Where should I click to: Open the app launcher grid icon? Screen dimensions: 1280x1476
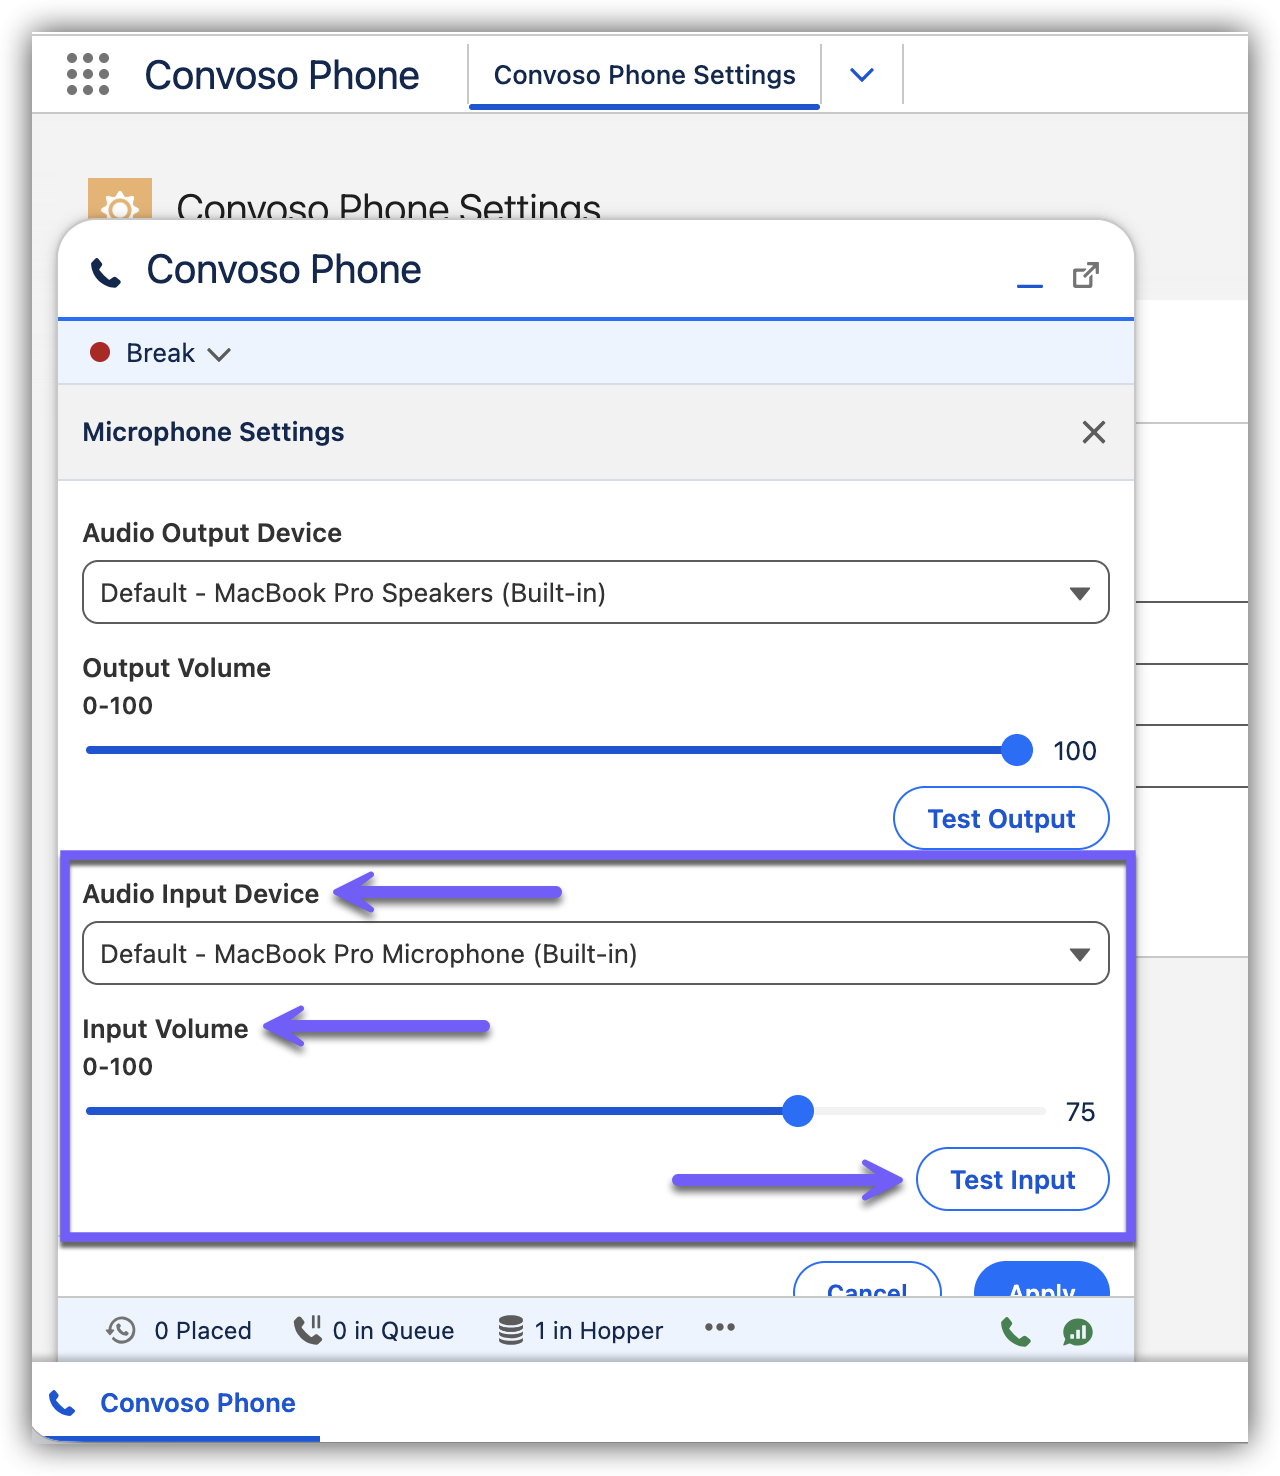pos(88,75)
